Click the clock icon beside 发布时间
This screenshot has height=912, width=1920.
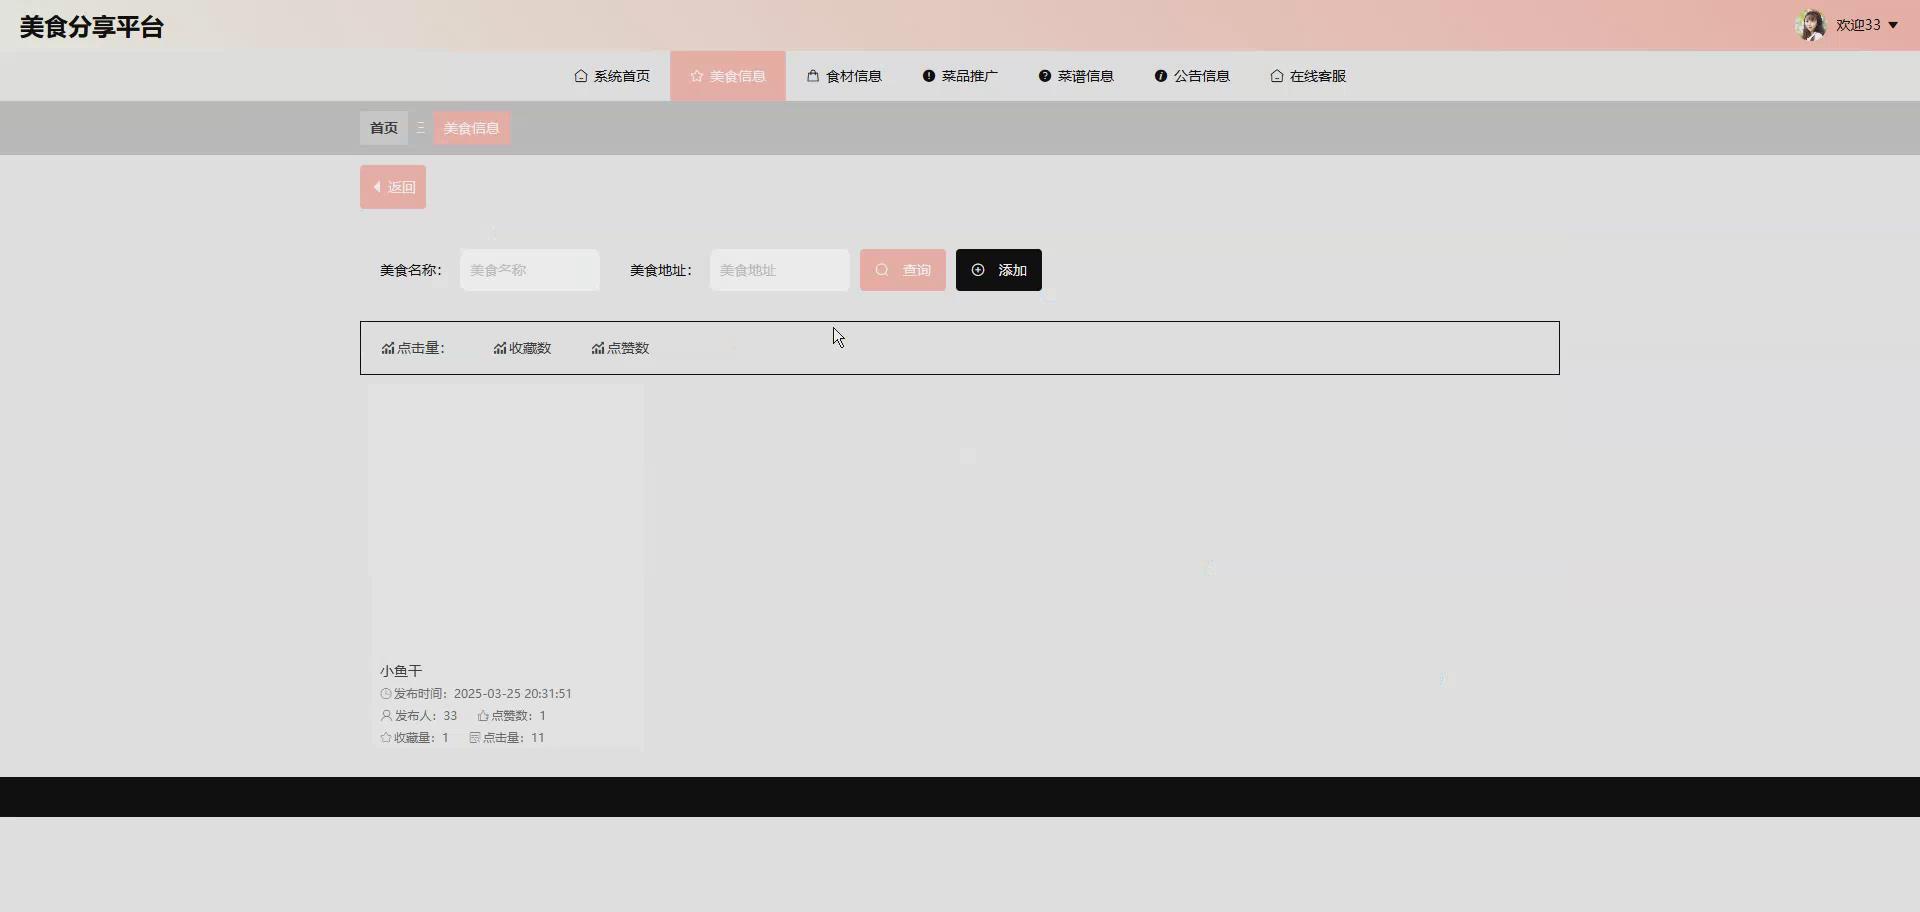click(x=386, y=693)
